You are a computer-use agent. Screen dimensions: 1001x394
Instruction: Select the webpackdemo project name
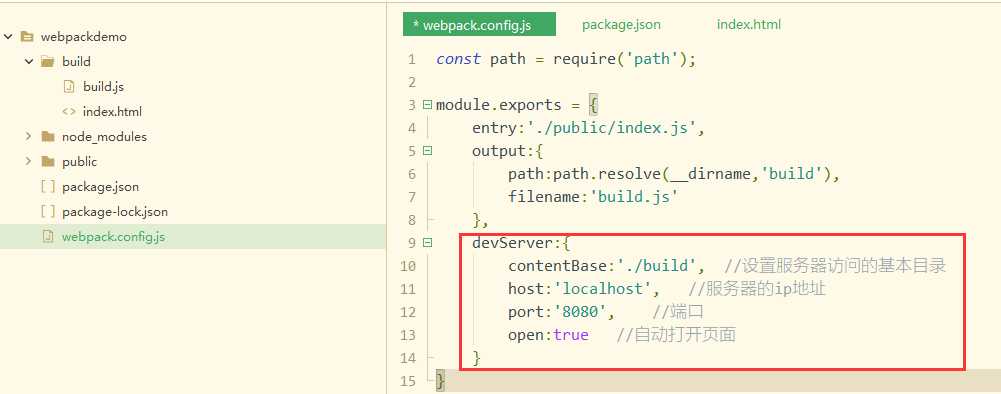click(84, 37)
